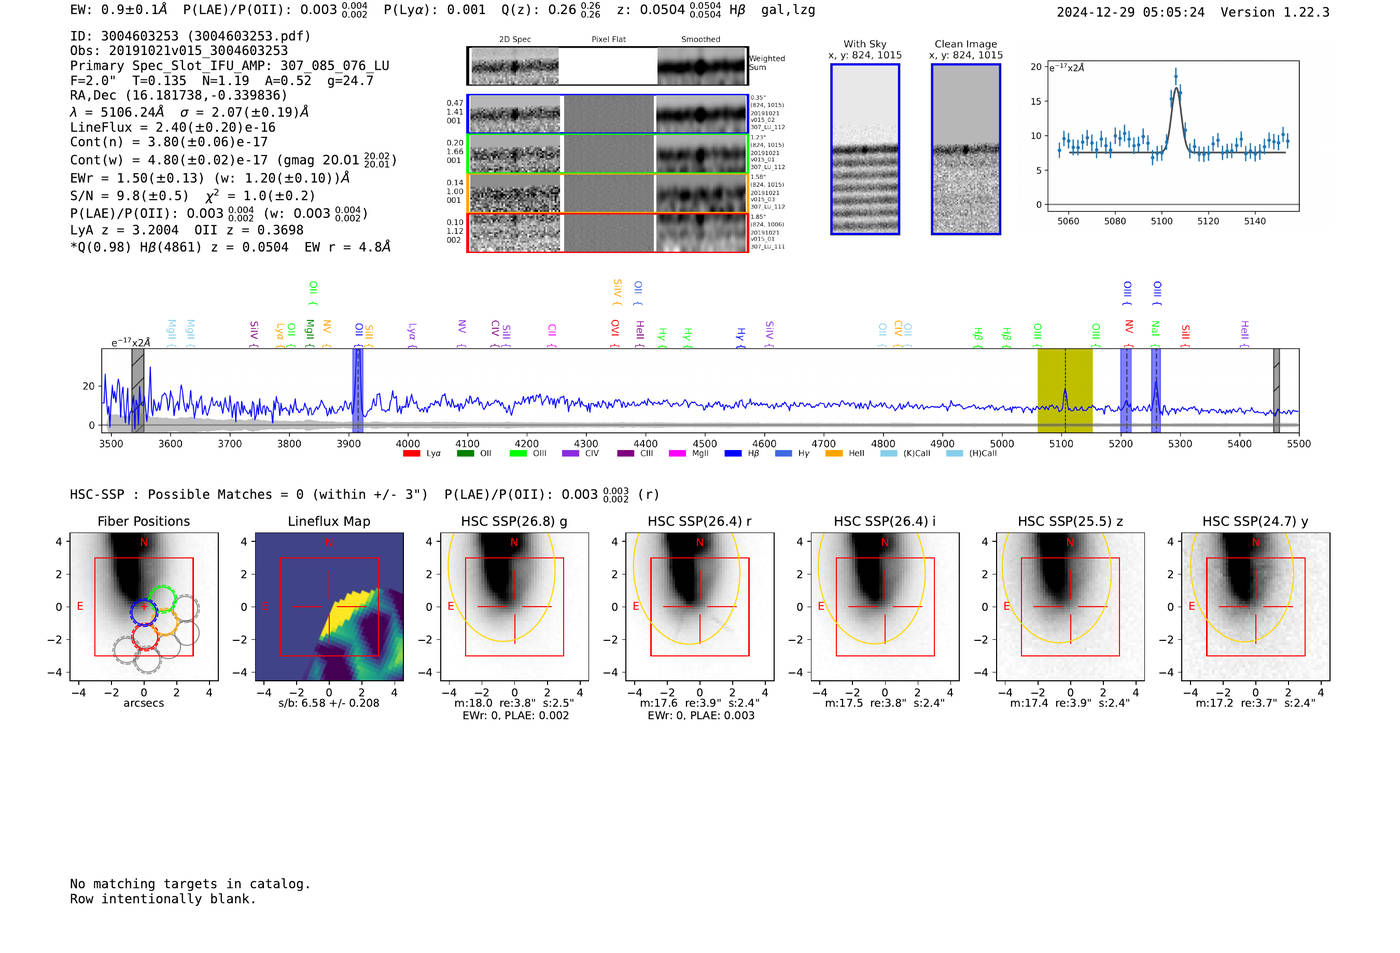Open the HSC SSP(26.4) r image
1400x953 pixels.
coord(700,607)
